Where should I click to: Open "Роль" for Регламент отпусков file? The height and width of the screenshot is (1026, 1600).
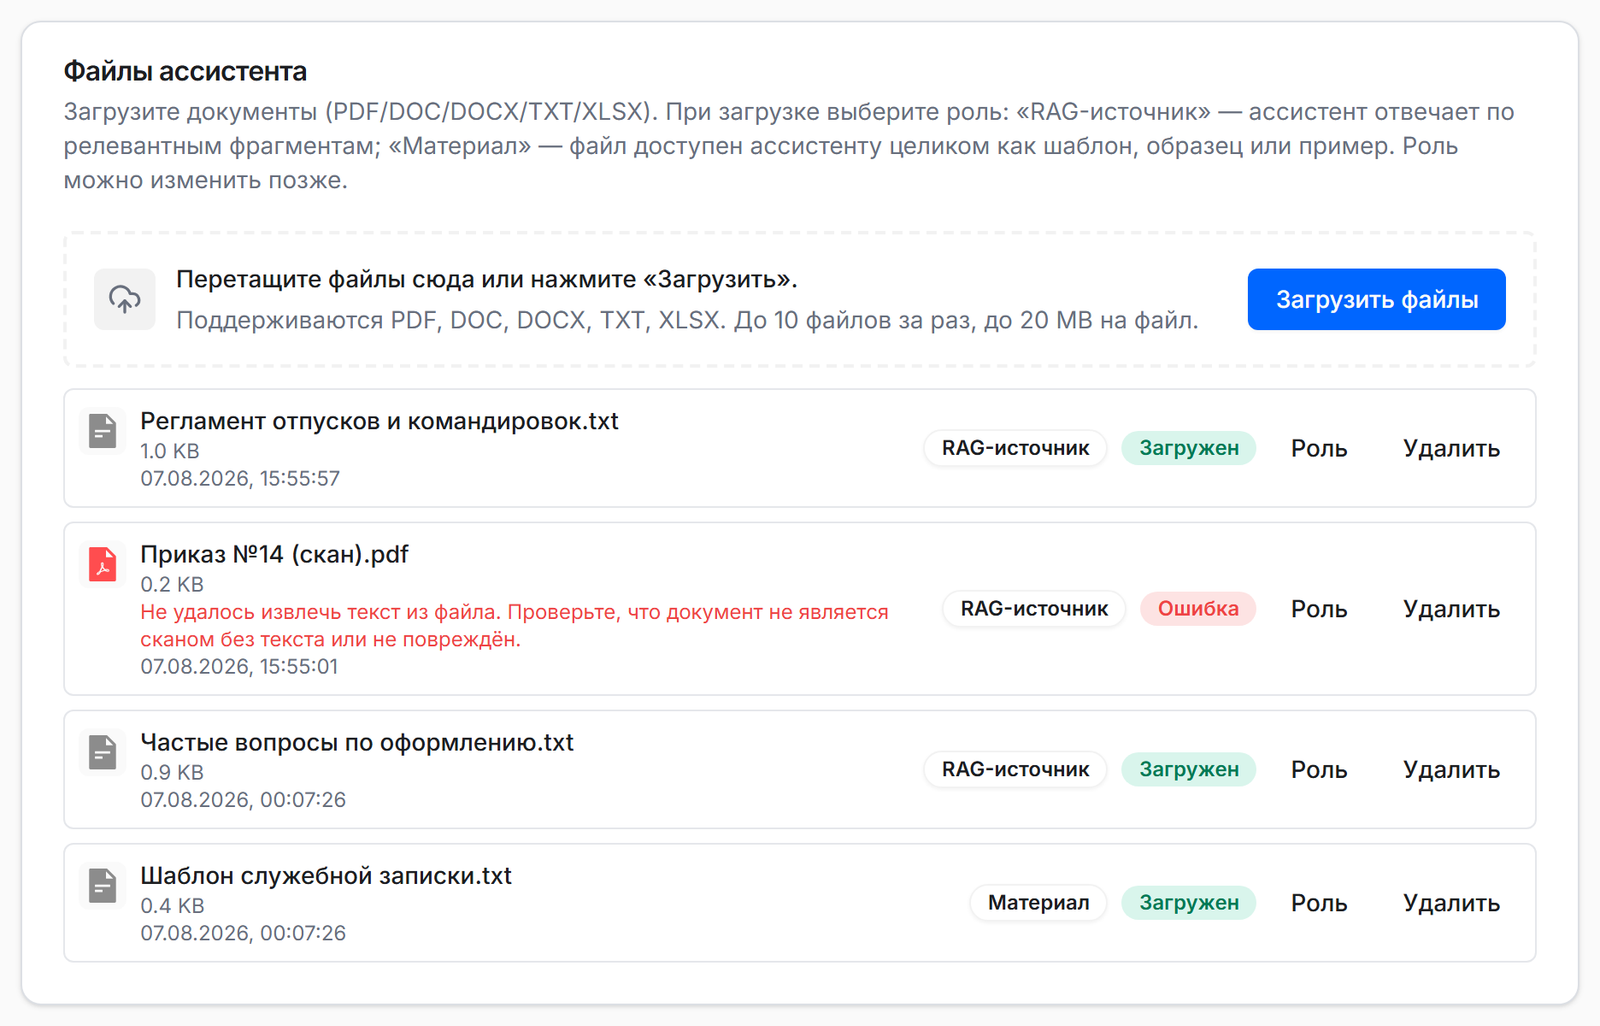tap(1319, 448)
